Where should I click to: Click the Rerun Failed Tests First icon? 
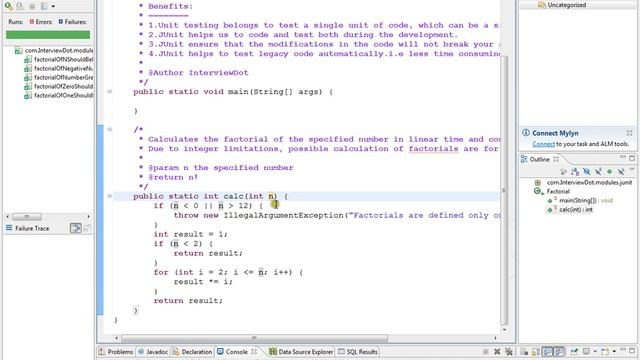20,6
